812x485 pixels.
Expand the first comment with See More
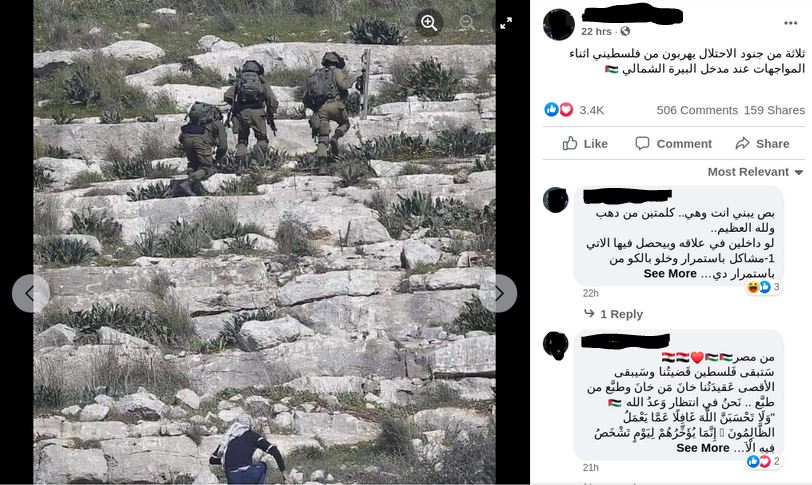click(670, 274)
